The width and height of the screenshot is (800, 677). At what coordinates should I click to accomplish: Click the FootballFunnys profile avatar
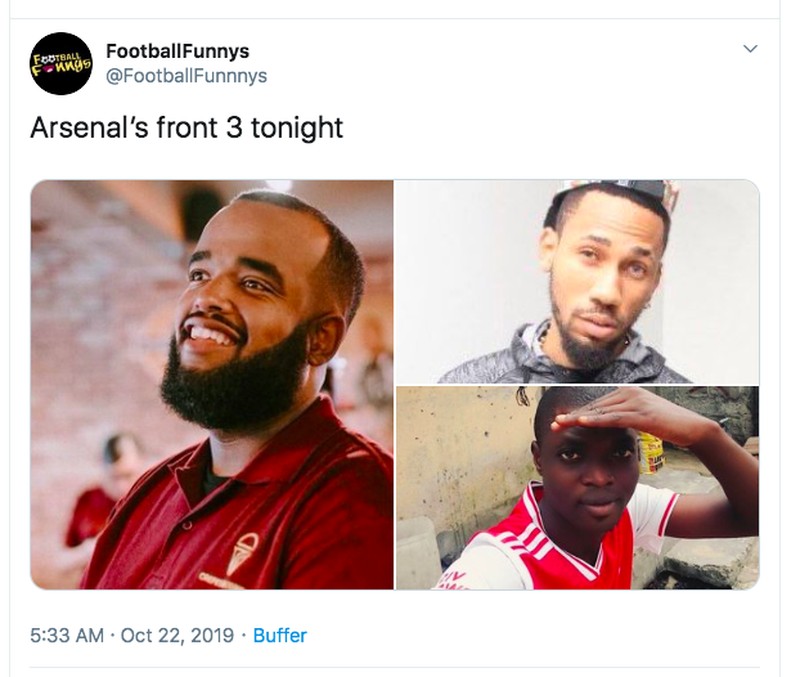[61, 63]
